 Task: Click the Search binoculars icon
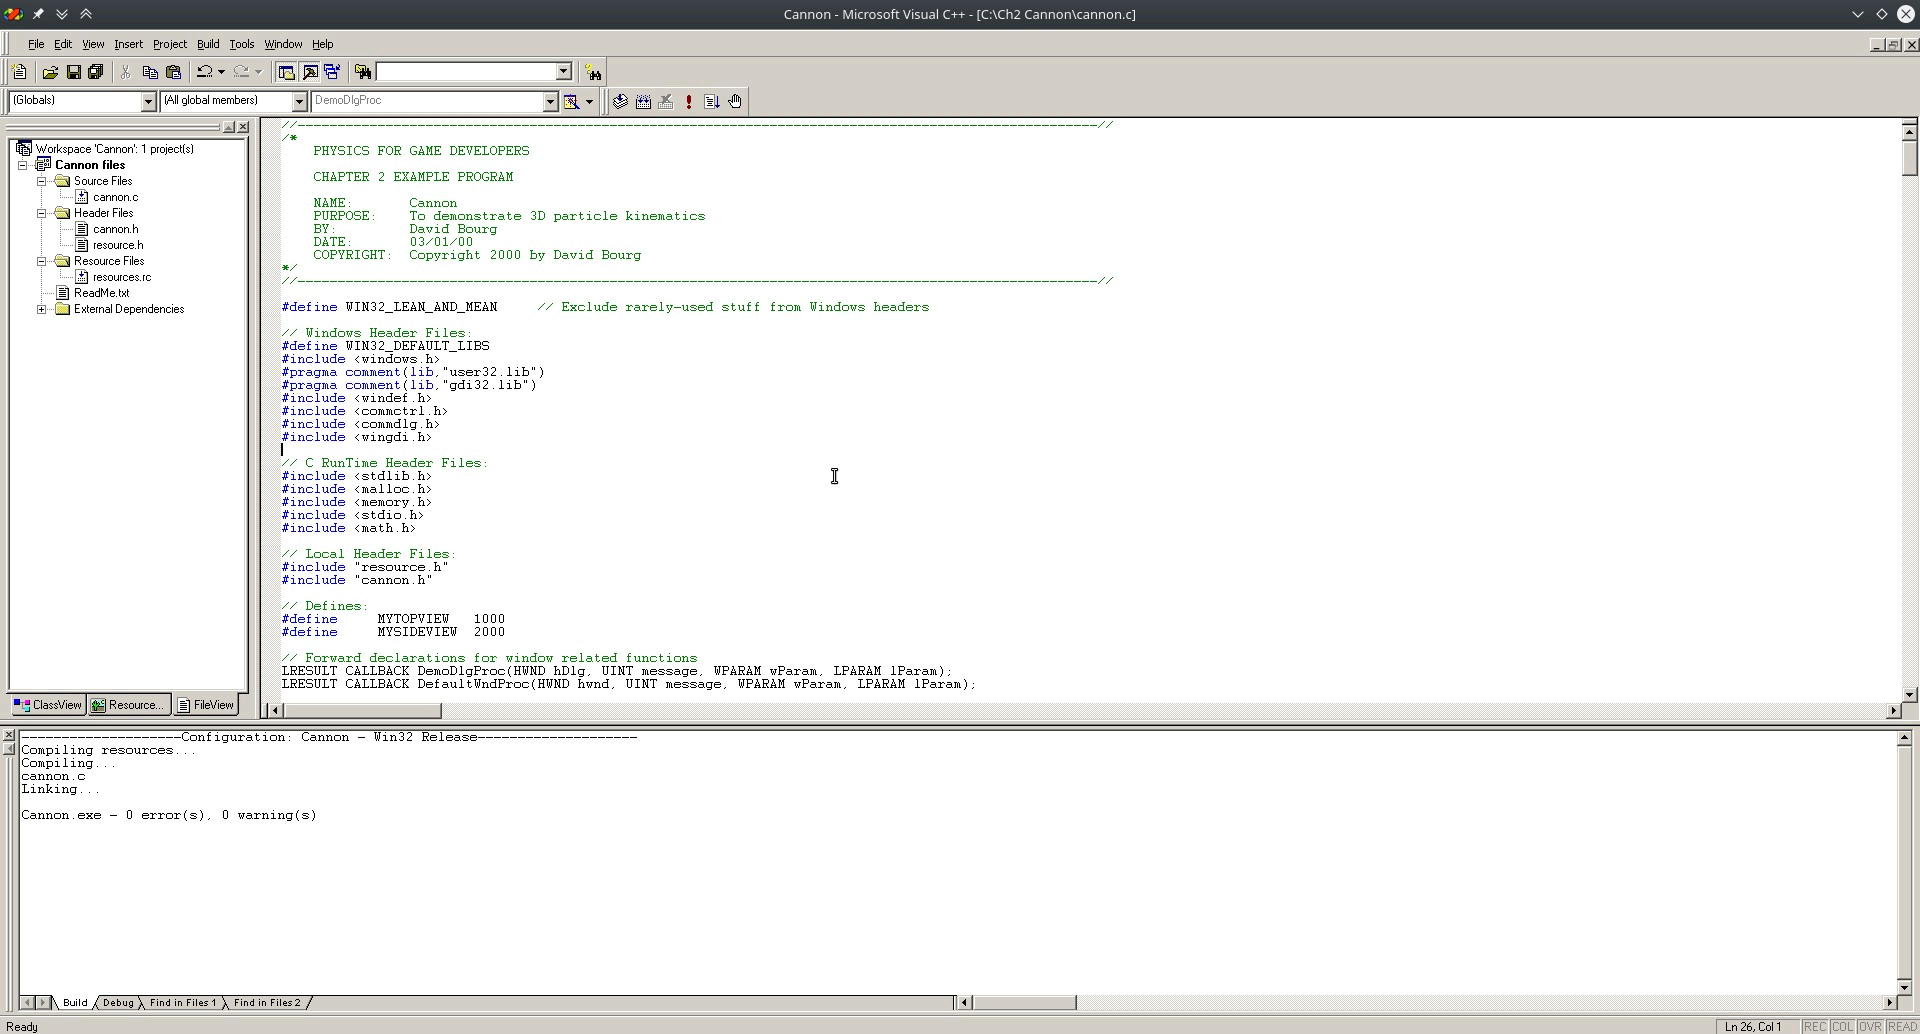tap(593, 72)
